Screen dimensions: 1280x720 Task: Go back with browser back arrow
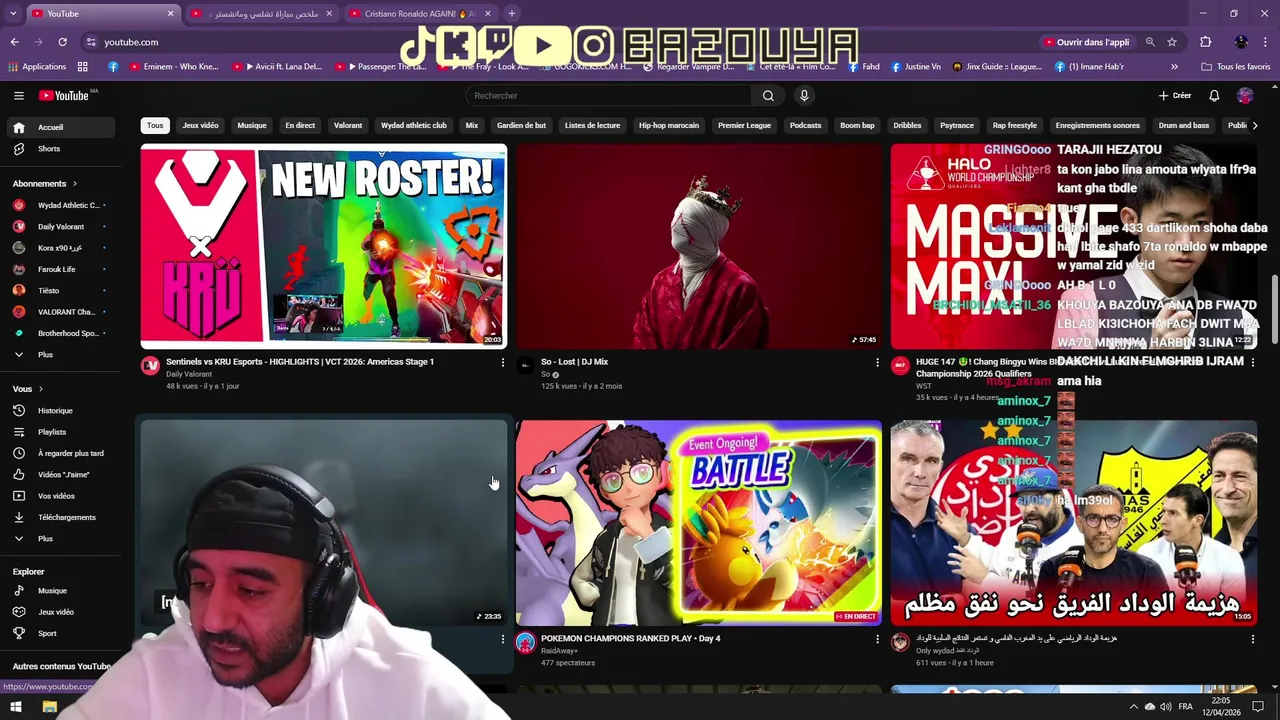click(x=14, y=42)
